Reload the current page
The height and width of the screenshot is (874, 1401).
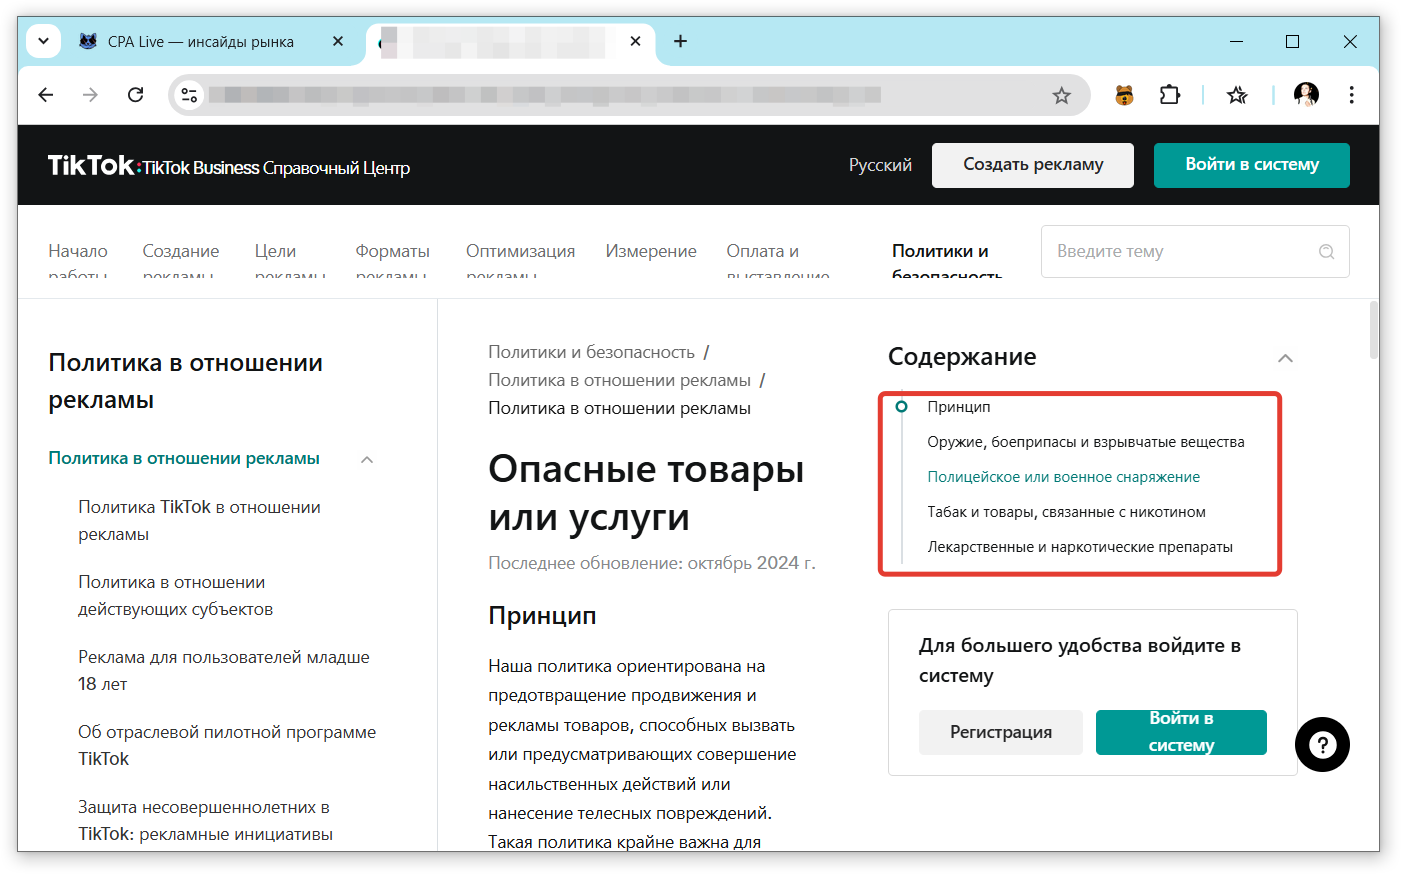[x=136, y=95]
